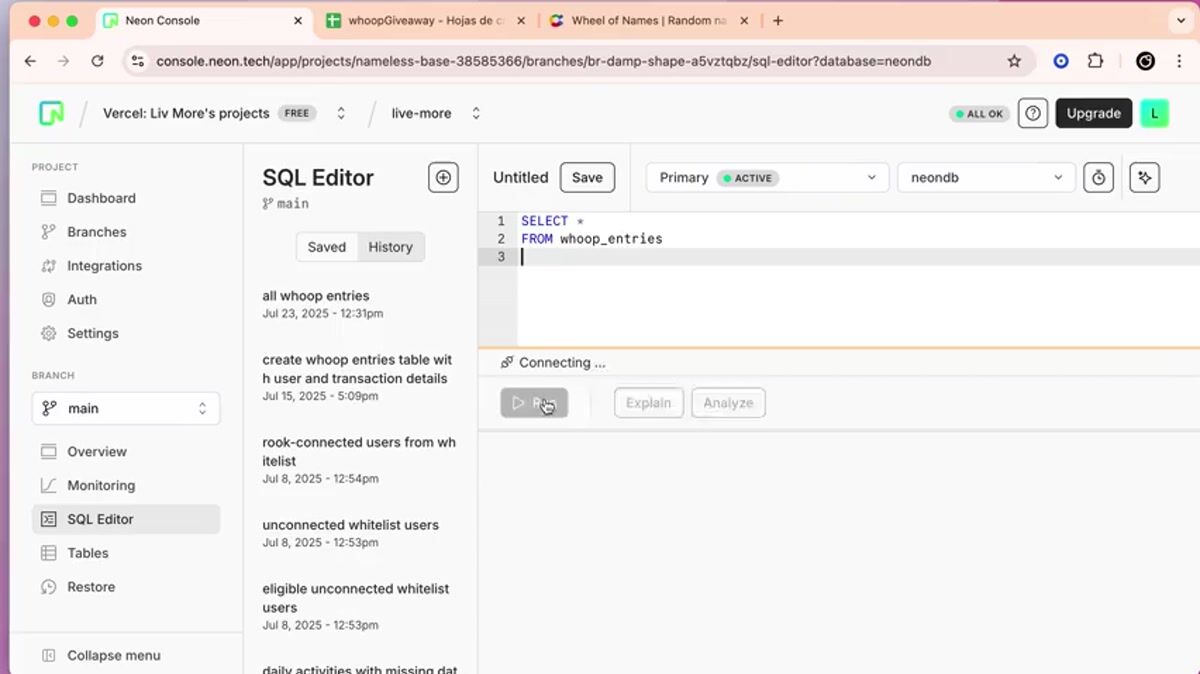The width and height of the screenshot is (1200, 674).
Task: Click the AI sparkle assistant icon
Action: pos(1144,177)
